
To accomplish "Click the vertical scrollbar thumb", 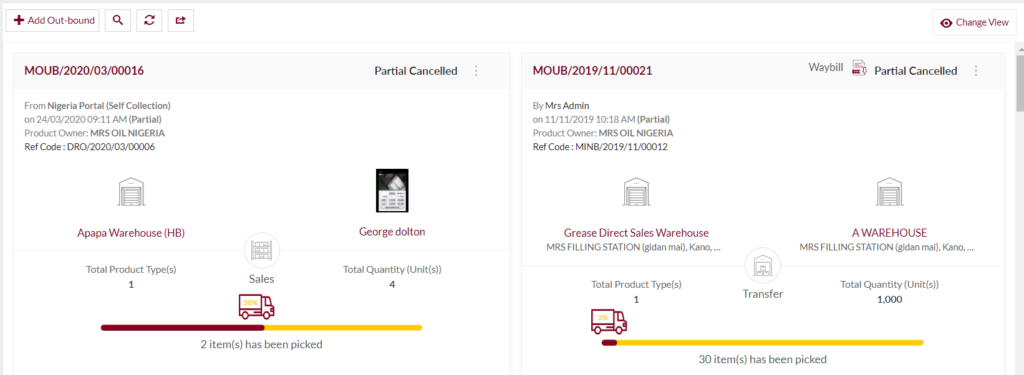I will [1018, 80].
